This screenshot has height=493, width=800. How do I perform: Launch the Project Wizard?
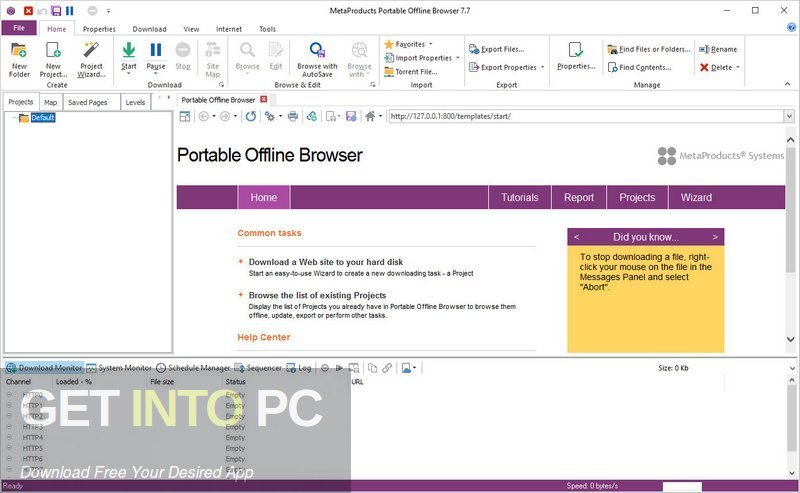pos(91,60)
